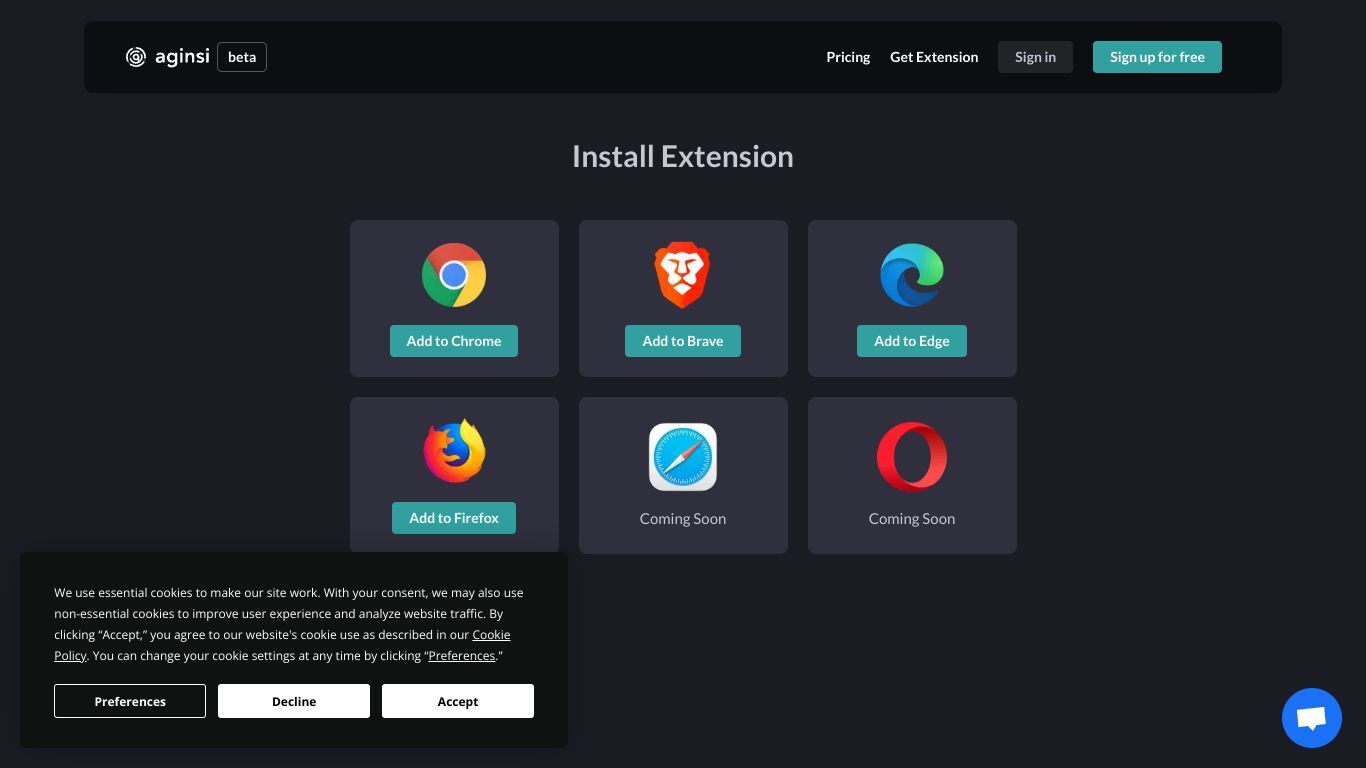Click the red Opera browser icon
This screenshot has width=1366, height=768.
pos(912,457)
